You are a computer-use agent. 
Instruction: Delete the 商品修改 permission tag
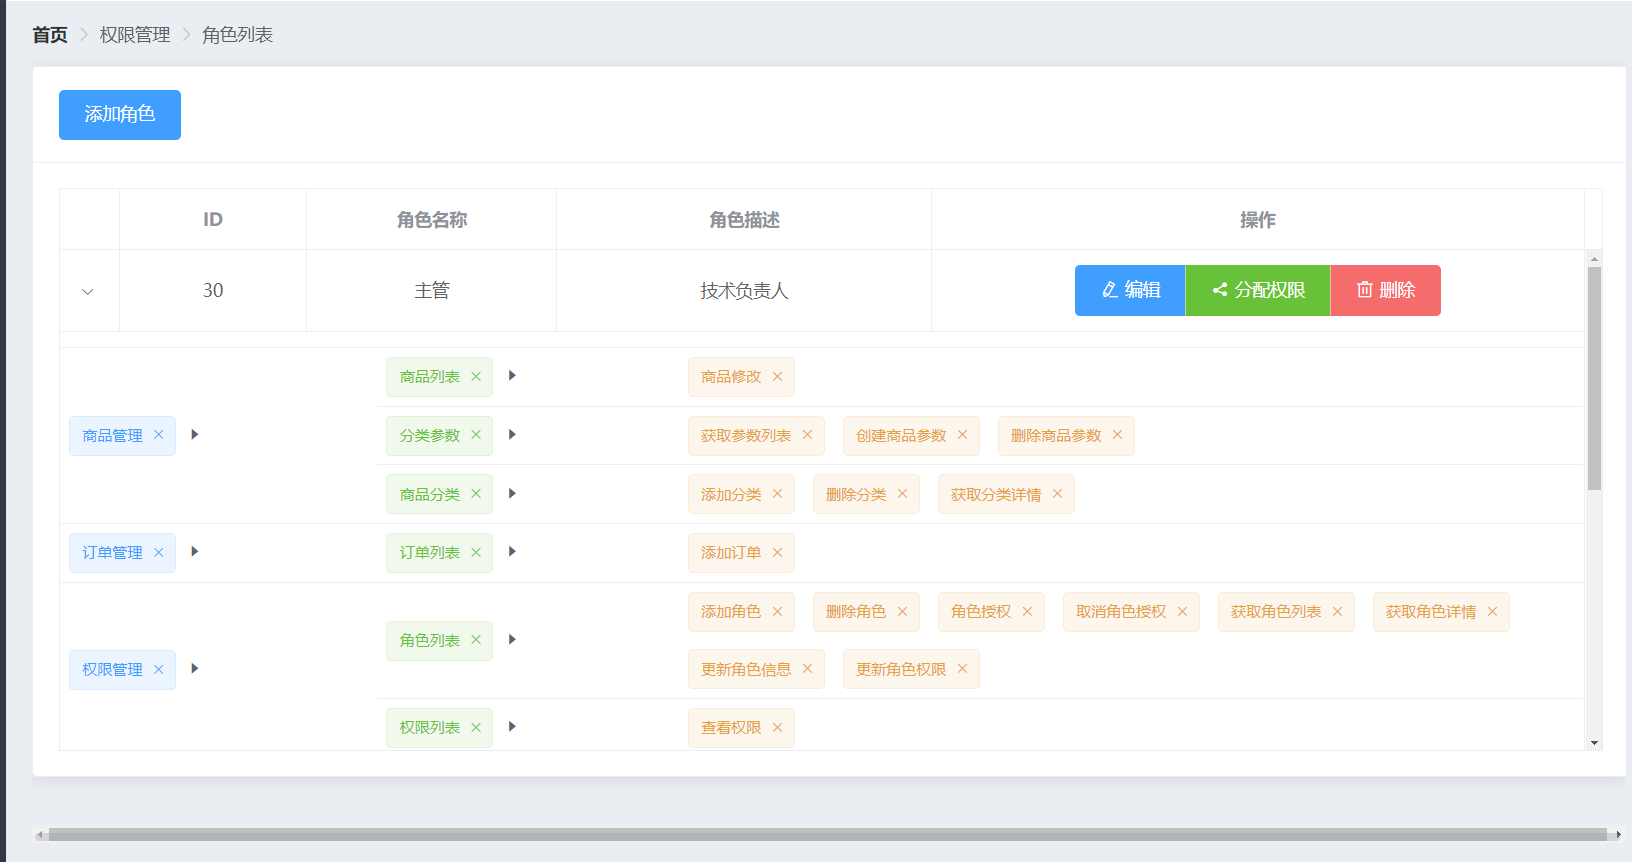click(x=777, y=377)
